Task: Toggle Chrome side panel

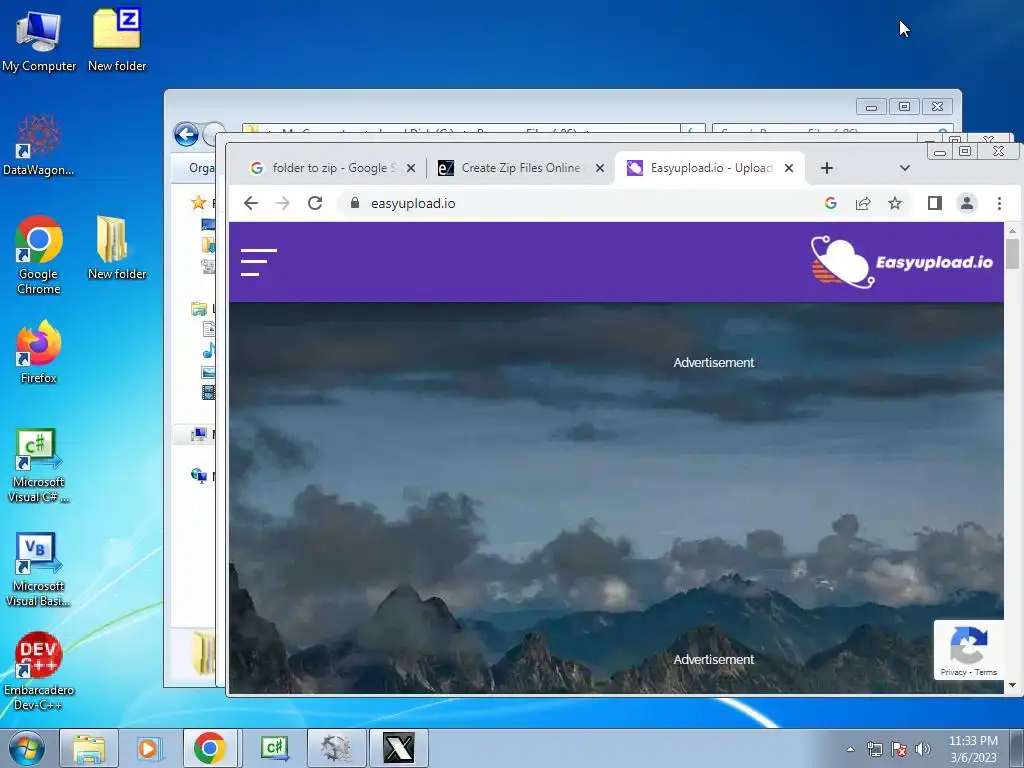Action: [x=935, y=203]
